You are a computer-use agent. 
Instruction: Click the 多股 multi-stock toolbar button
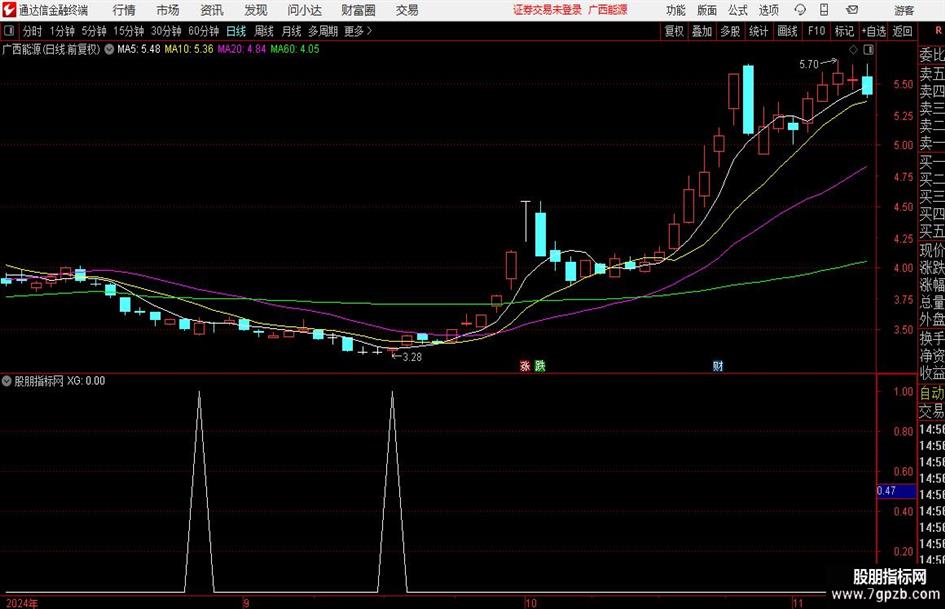pyautogui.click(x=730, y=31)
